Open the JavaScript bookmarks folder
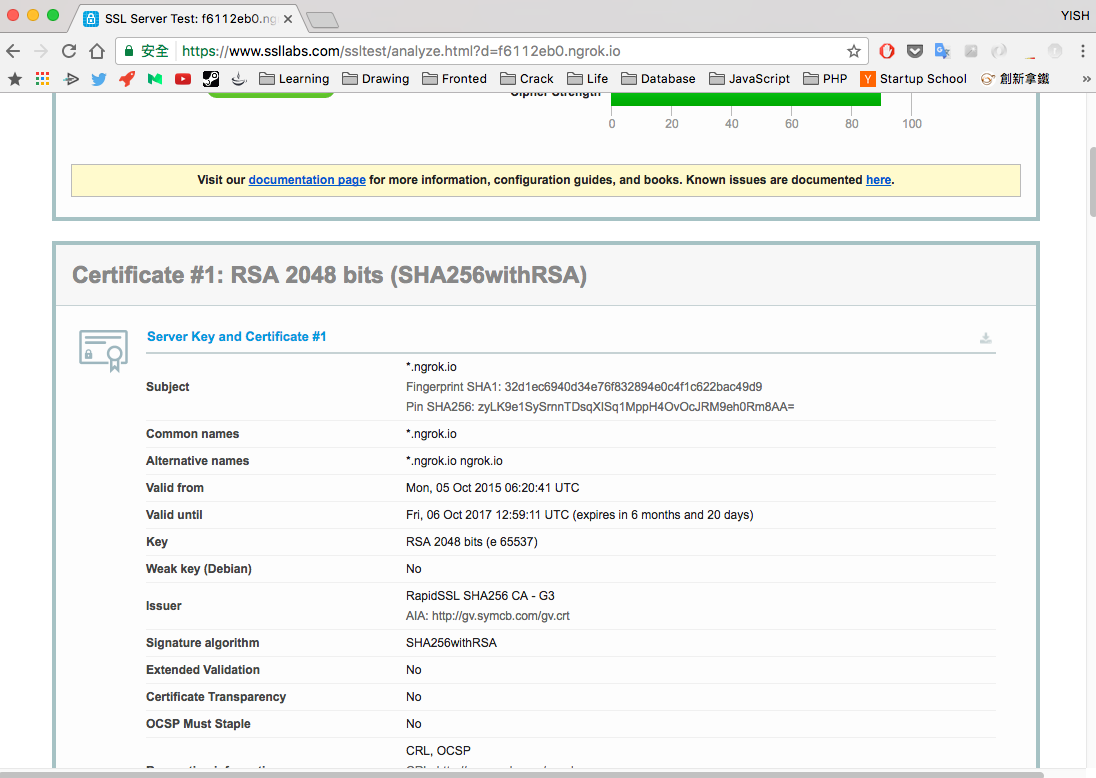The image size is (1096, 778). pyautogui.click(x=749, y=79)
